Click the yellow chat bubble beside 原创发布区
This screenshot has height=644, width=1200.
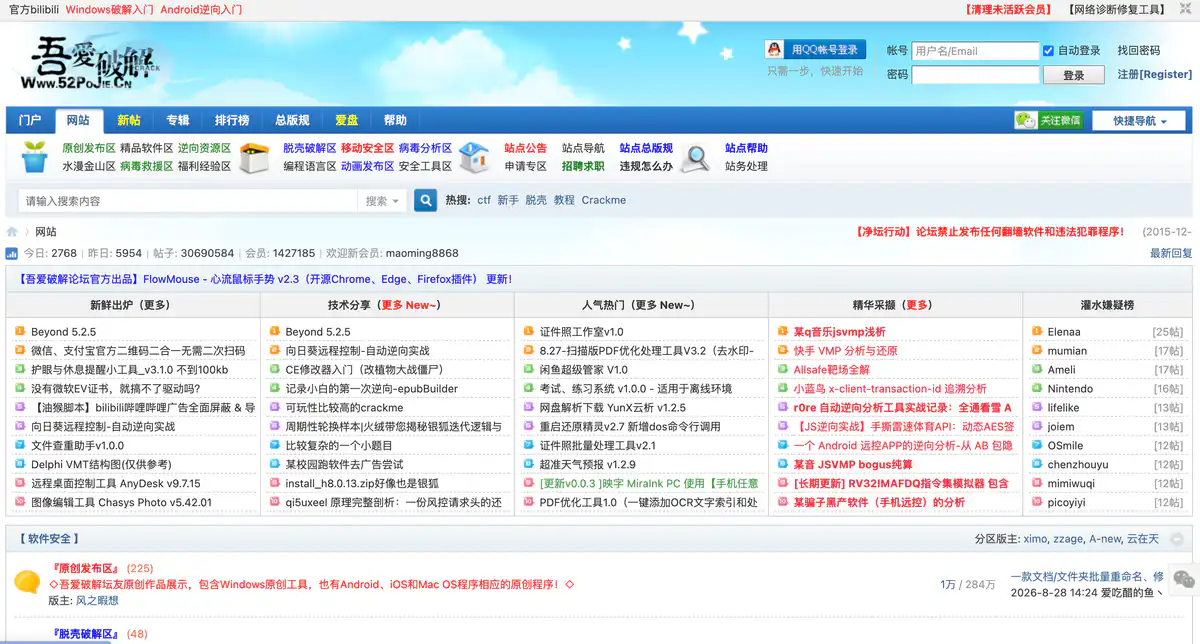click(27, 581)
